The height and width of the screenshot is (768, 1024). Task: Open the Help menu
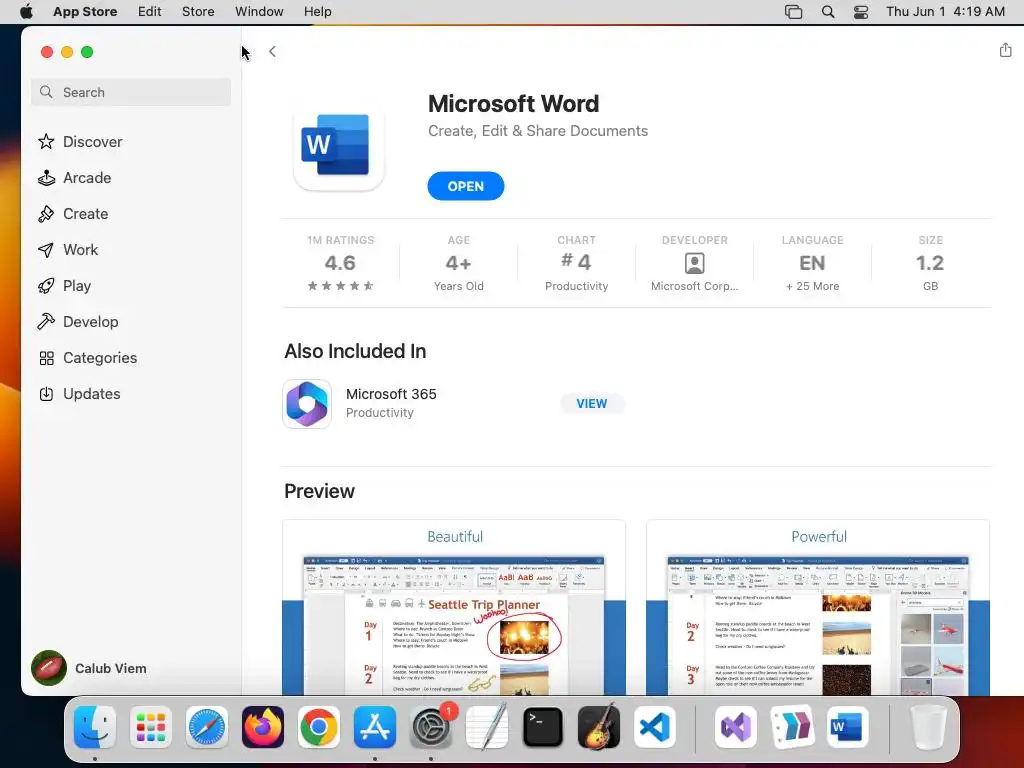point(317,12)
